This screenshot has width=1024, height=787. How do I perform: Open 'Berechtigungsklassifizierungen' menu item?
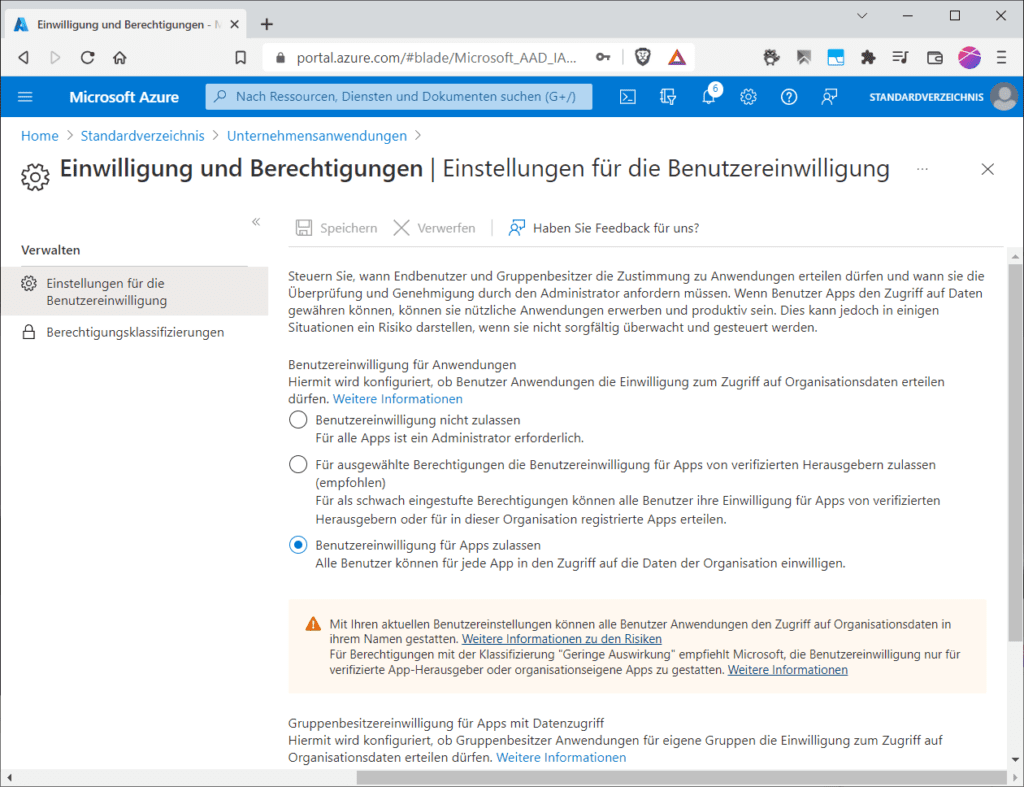tap(135, 332)
